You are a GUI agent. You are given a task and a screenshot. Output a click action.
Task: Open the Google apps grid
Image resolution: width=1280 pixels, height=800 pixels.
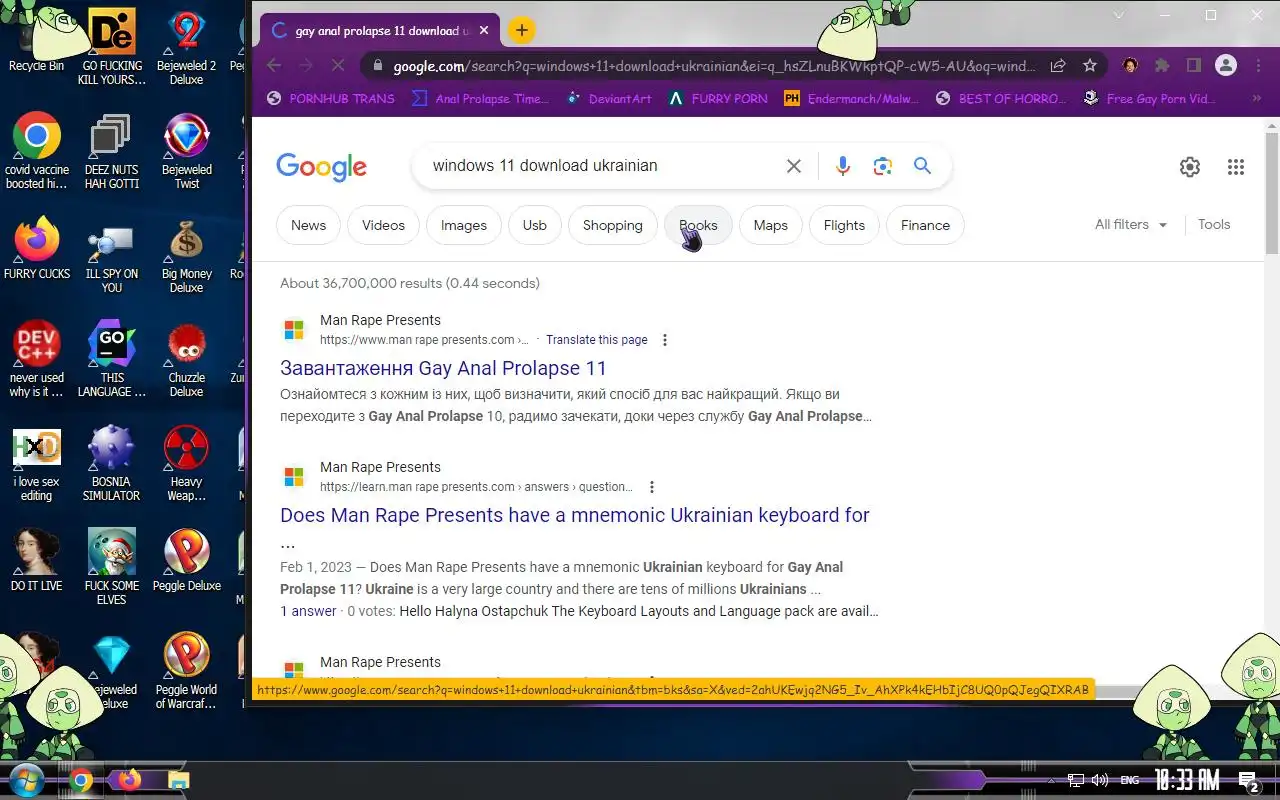click(x=1236, y=167)
